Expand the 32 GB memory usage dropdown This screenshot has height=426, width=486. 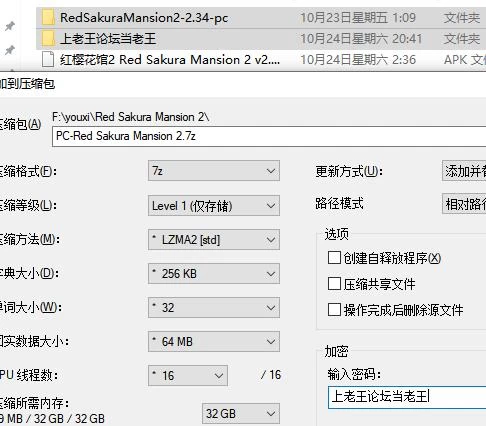coord(241,414)
